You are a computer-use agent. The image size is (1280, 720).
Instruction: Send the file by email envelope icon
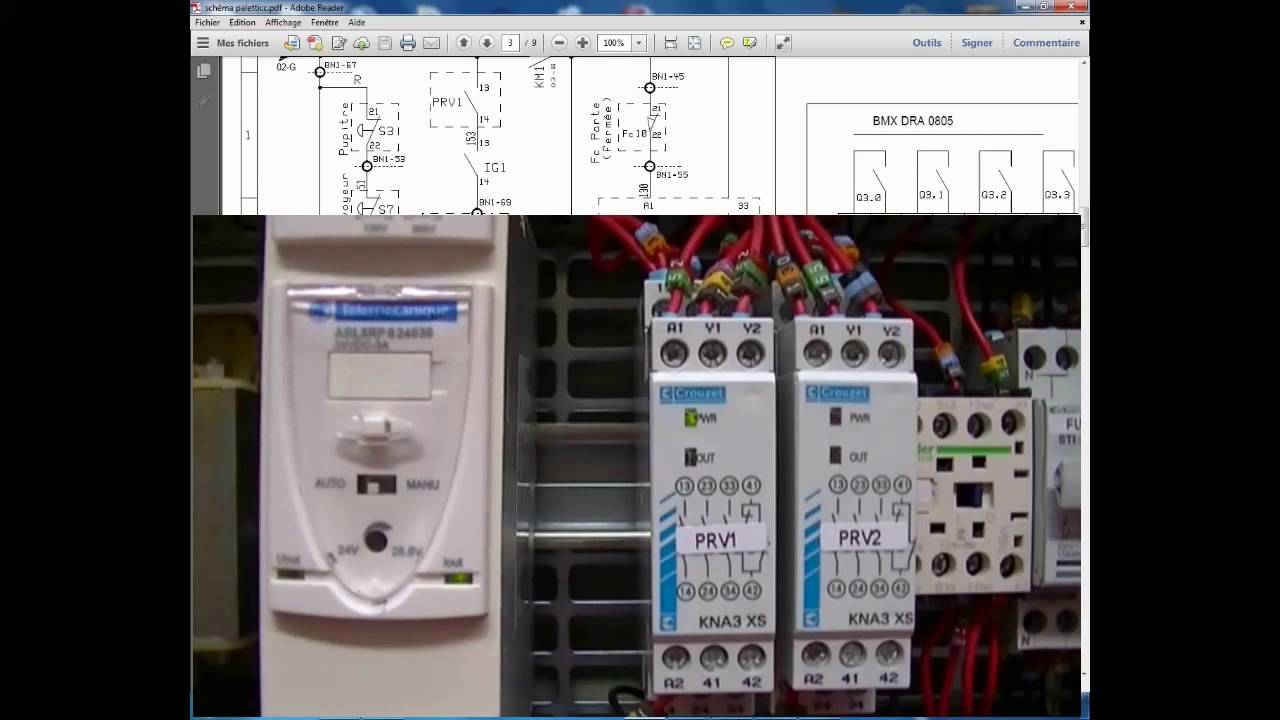(x=431, y=43)
